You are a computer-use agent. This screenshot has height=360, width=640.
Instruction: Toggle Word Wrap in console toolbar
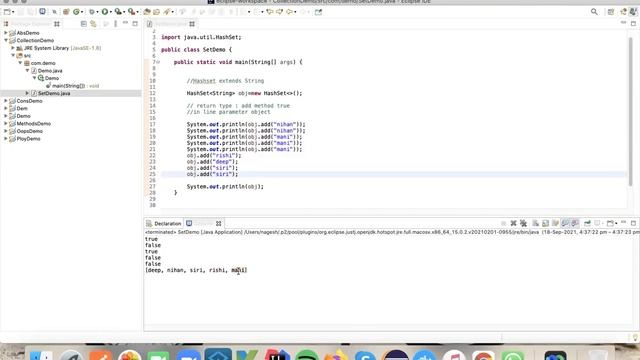[x=555, y=223]
